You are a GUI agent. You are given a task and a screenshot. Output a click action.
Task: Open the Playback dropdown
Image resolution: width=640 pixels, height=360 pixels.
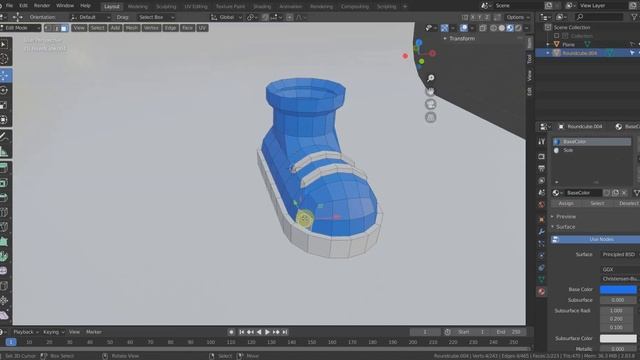[26, 332]
